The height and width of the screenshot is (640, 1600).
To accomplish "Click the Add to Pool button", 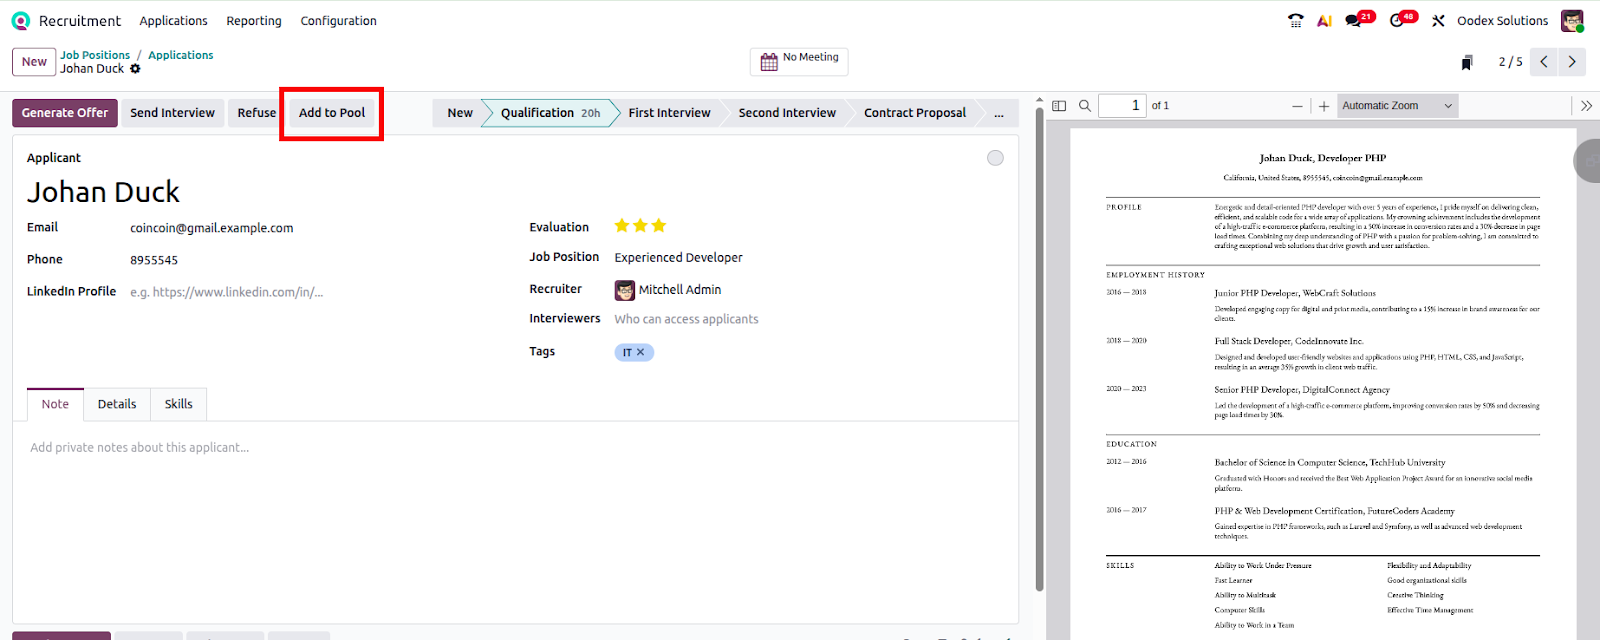I will tap(332, 113).
